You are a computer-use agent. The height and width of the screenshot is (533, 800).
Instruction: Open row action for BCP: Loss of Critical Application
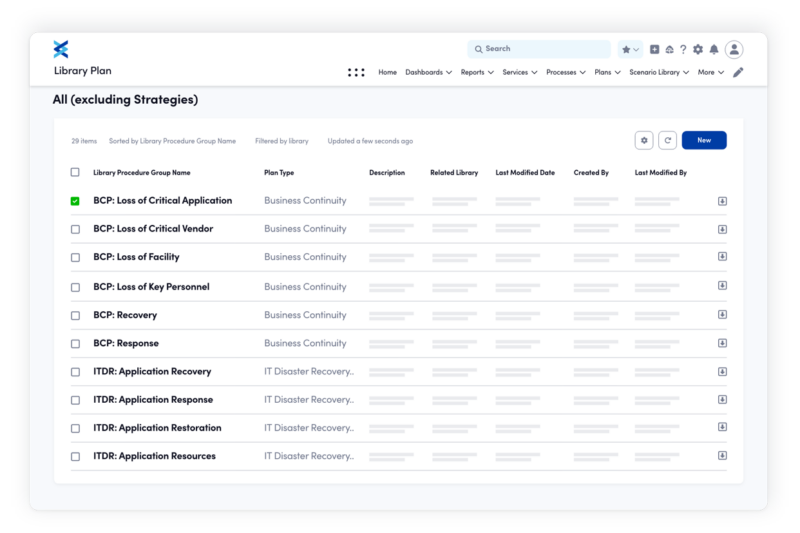pos(722,201)
